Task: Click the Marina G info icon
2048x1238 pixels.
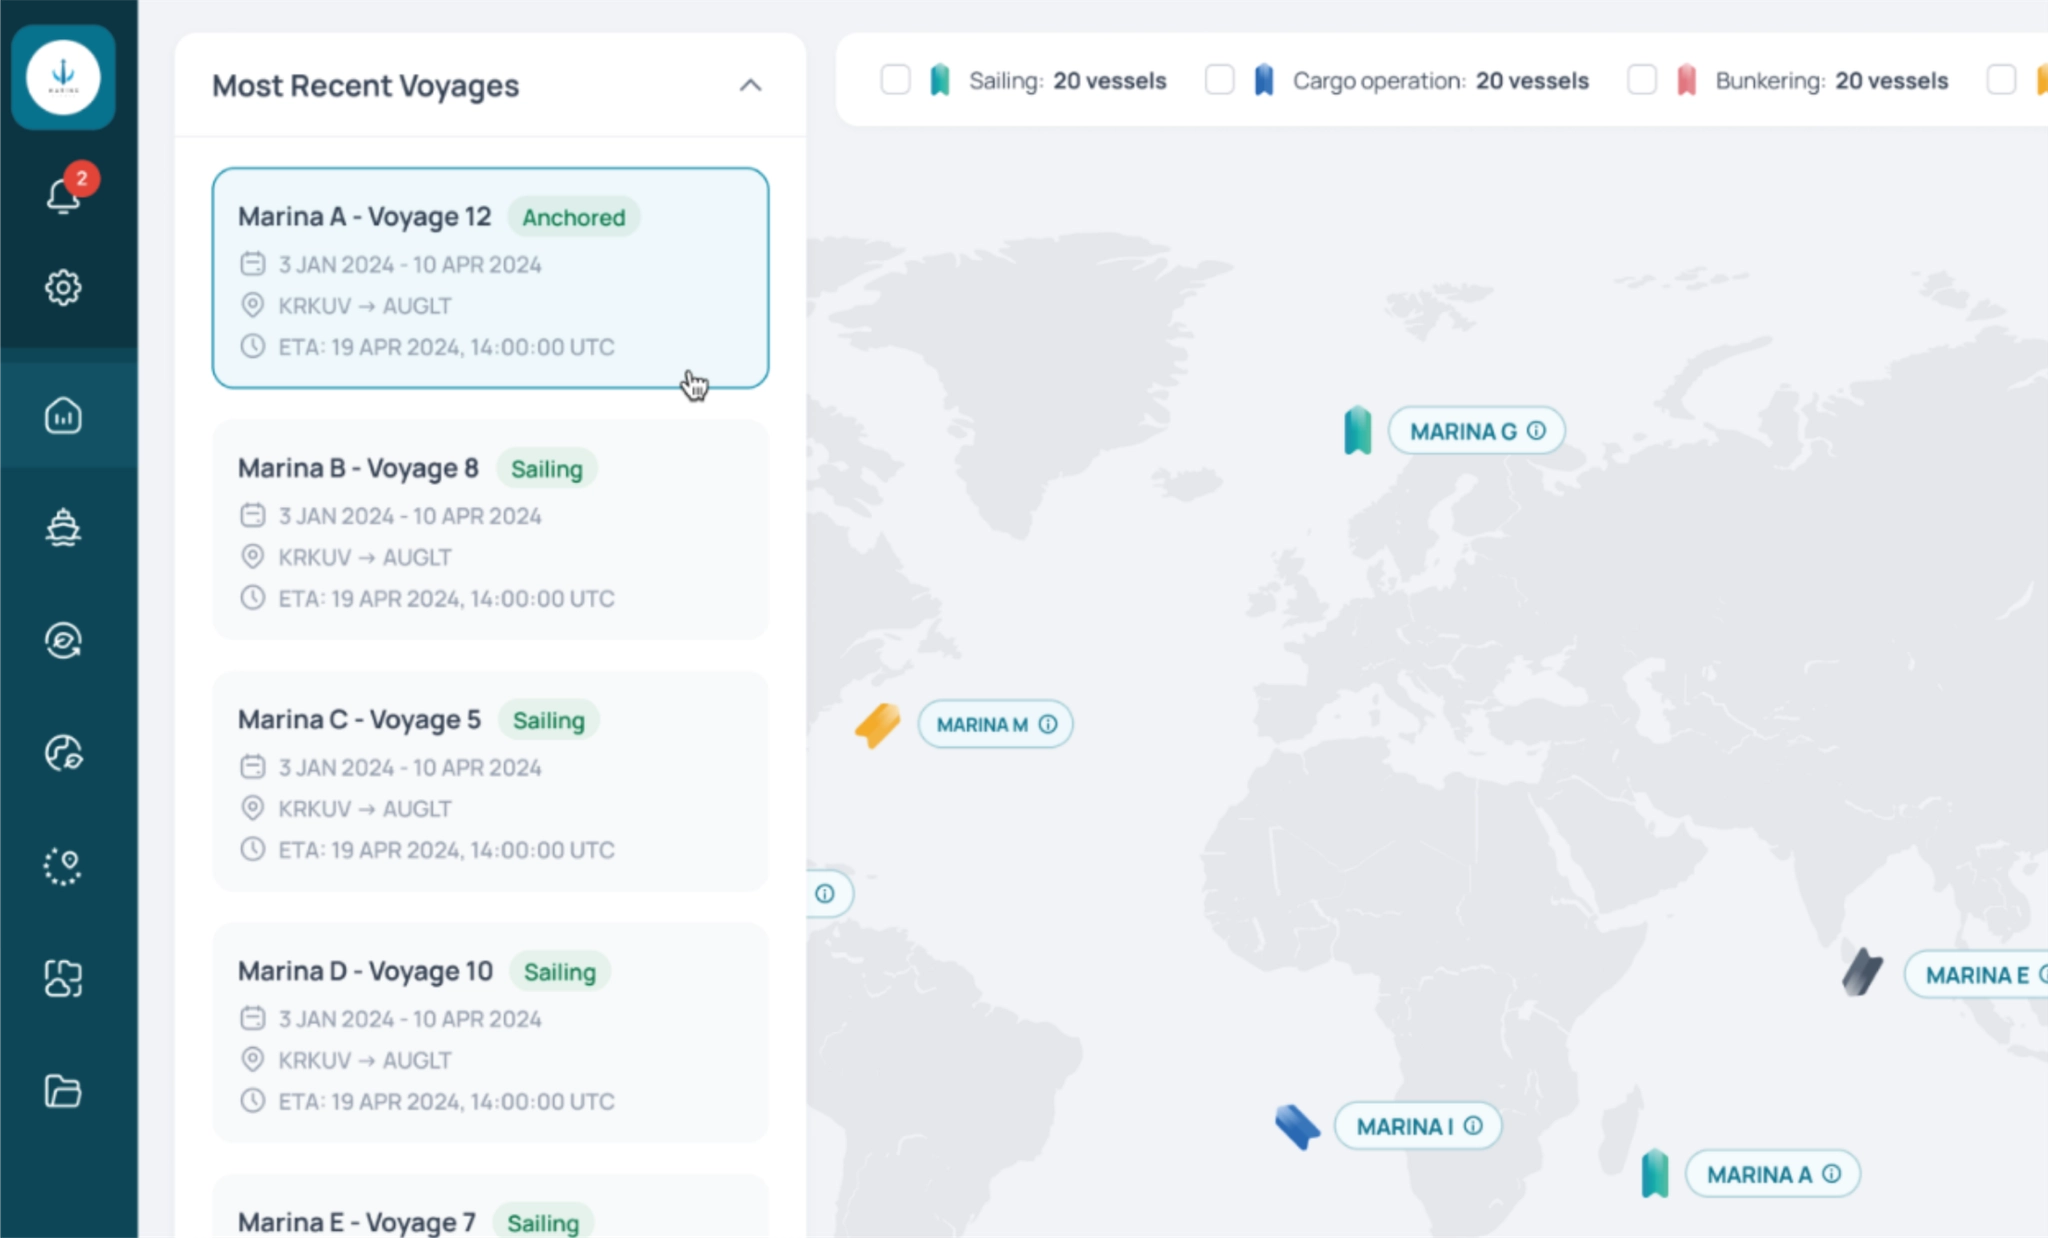Action: [x=1537, y=431]
